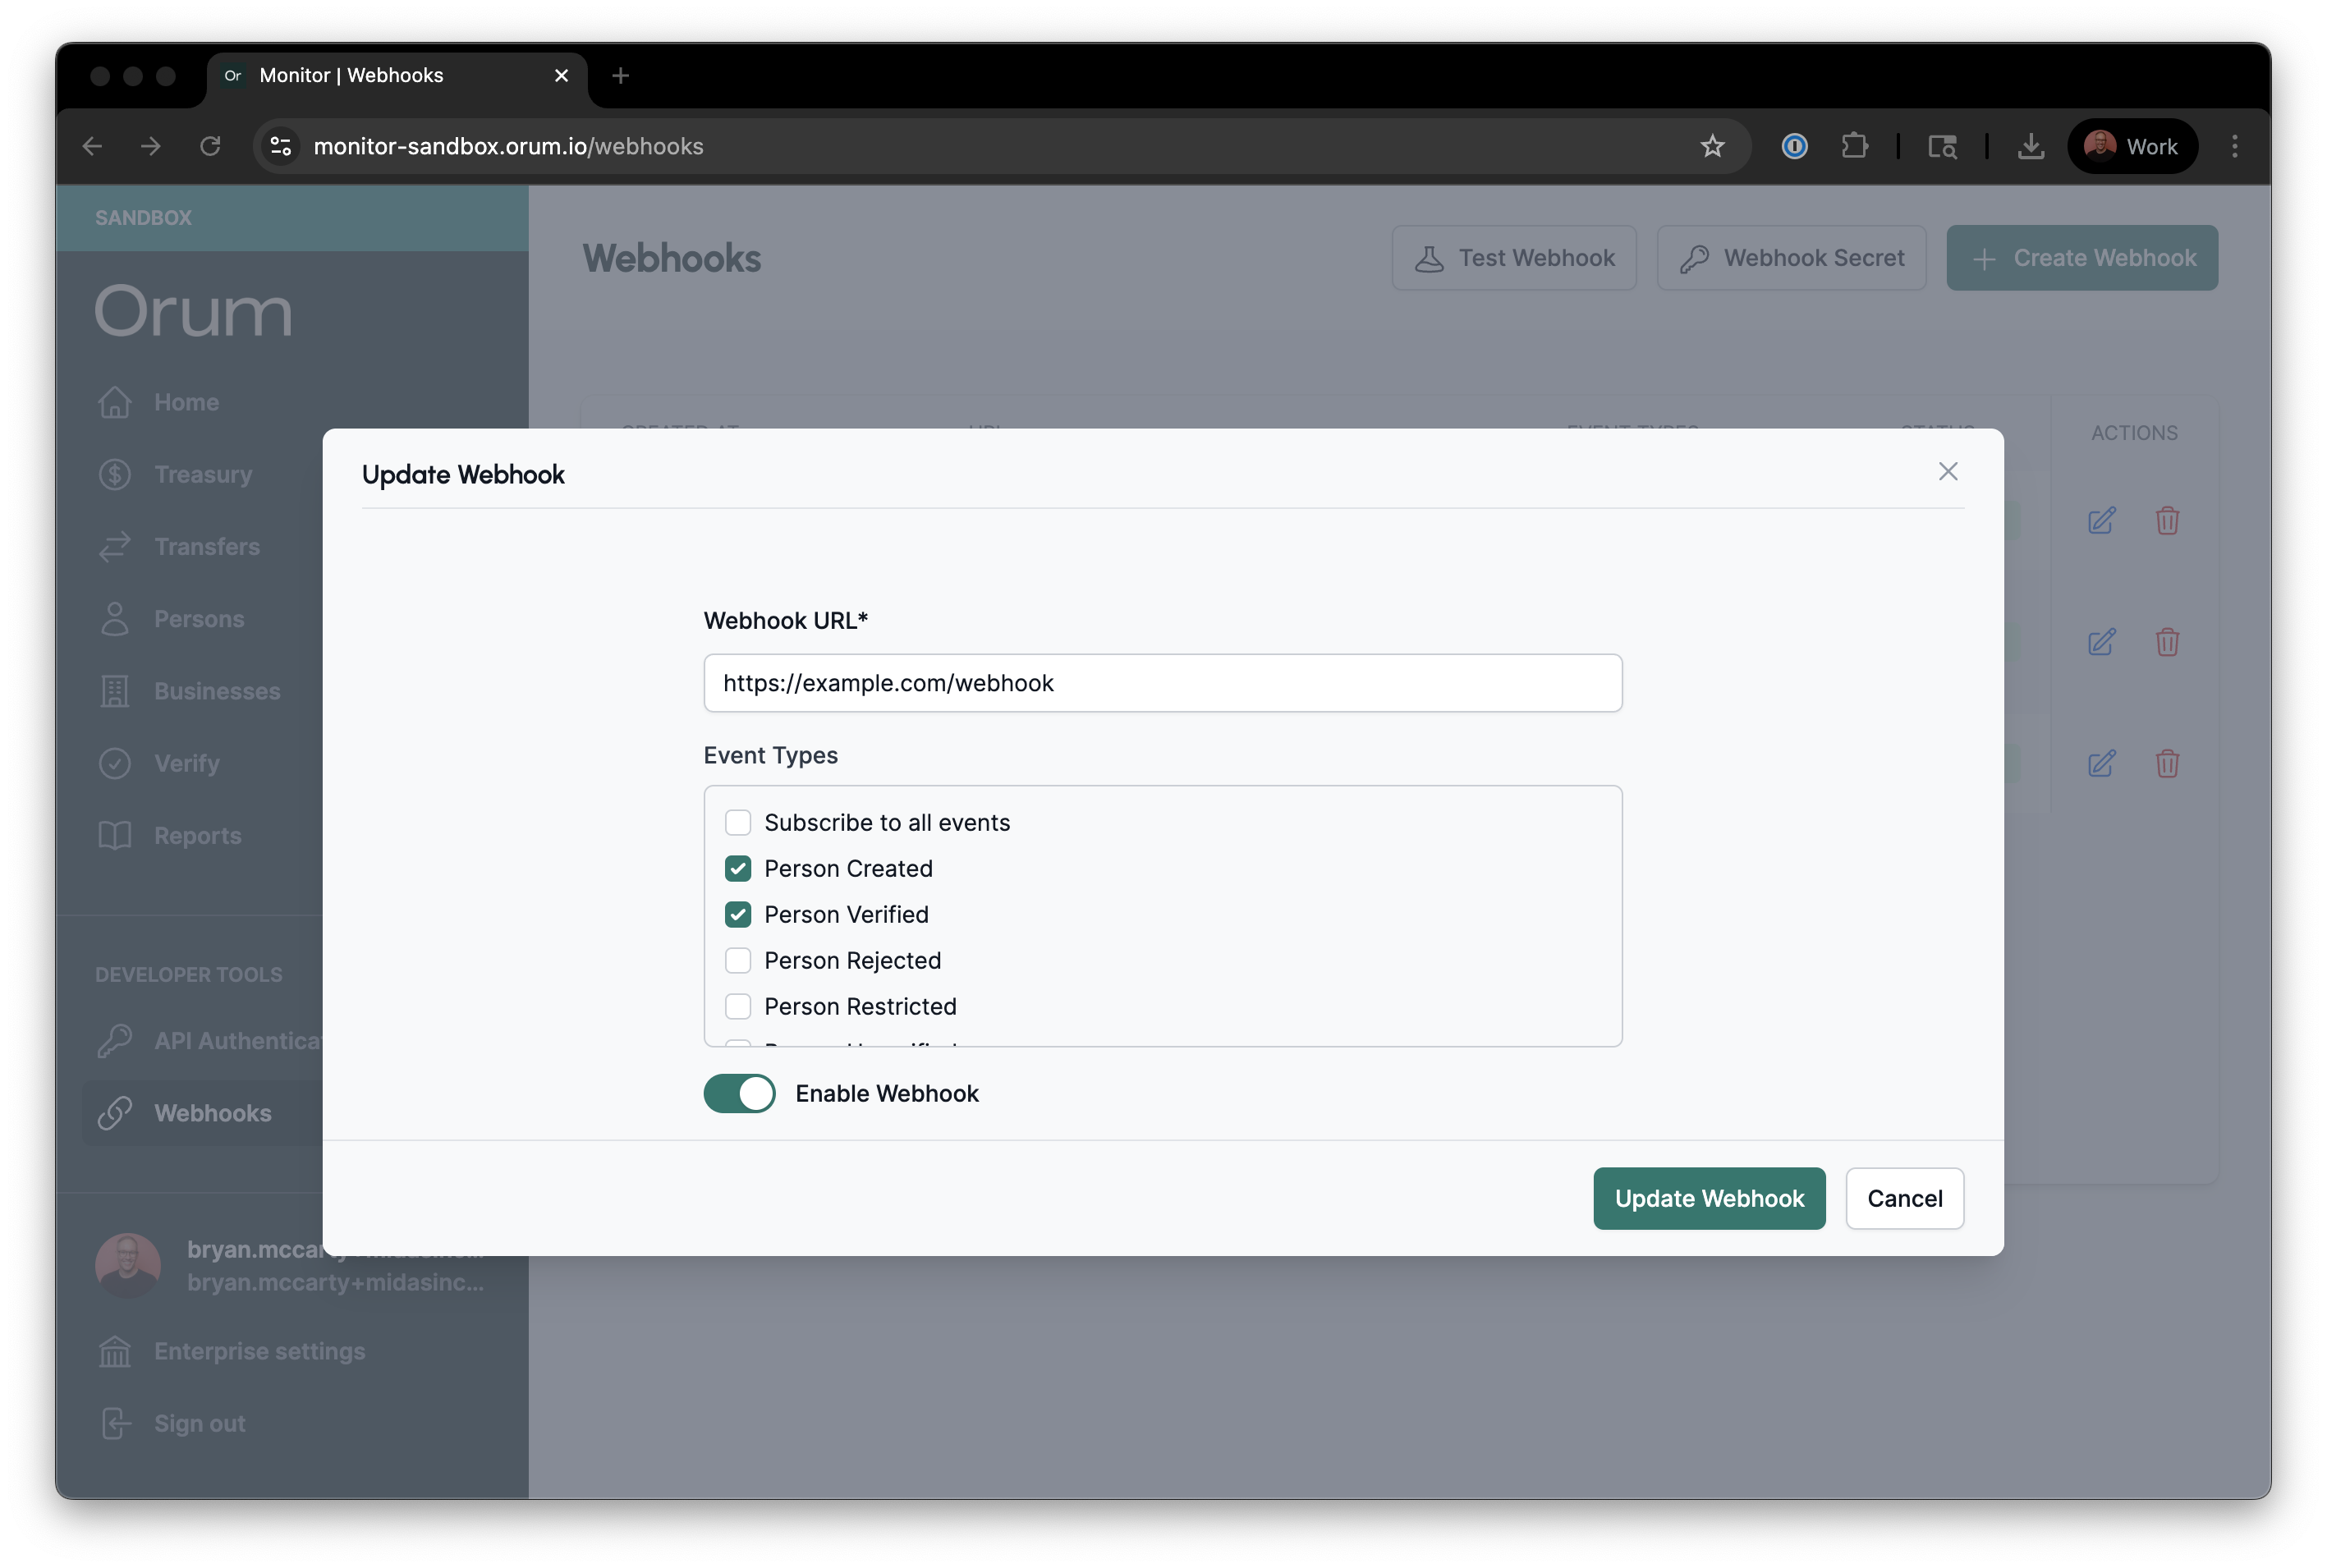Screen dimensions: 2327x1568
Task: Open browser extensions puzzle icon
Action: [x=1854, y=146]
